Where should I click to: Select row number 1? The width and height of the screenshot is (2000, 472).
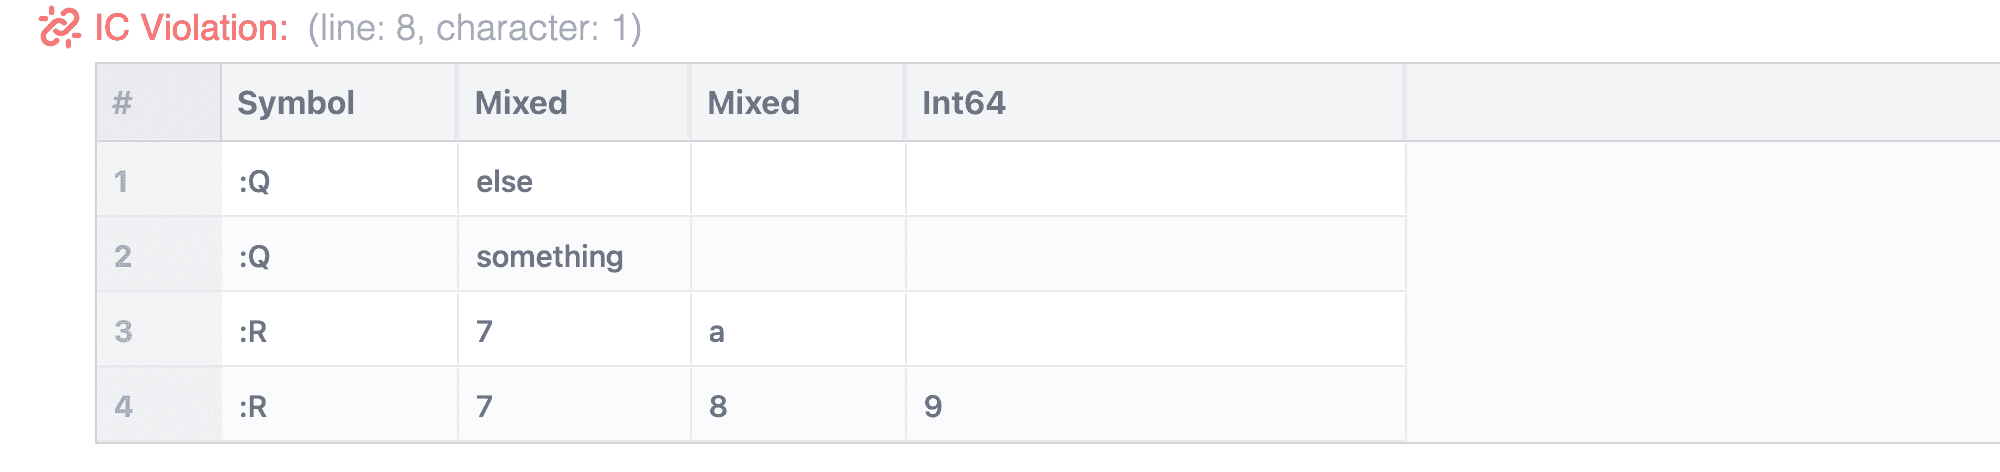click(x=122, y=181)
